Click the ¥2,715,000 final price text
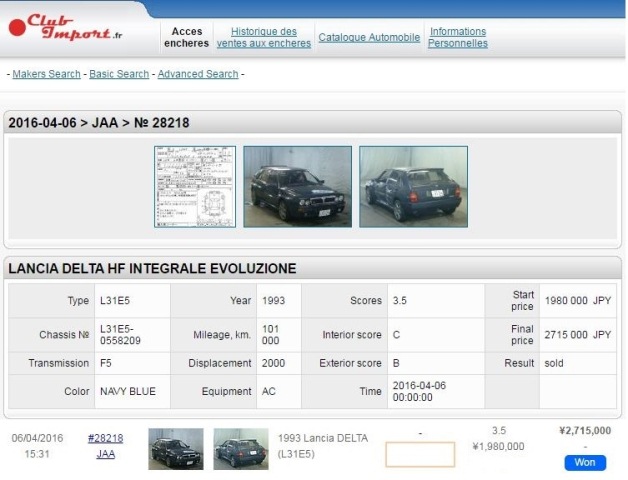Screen dimensions: 628x480 585,430
